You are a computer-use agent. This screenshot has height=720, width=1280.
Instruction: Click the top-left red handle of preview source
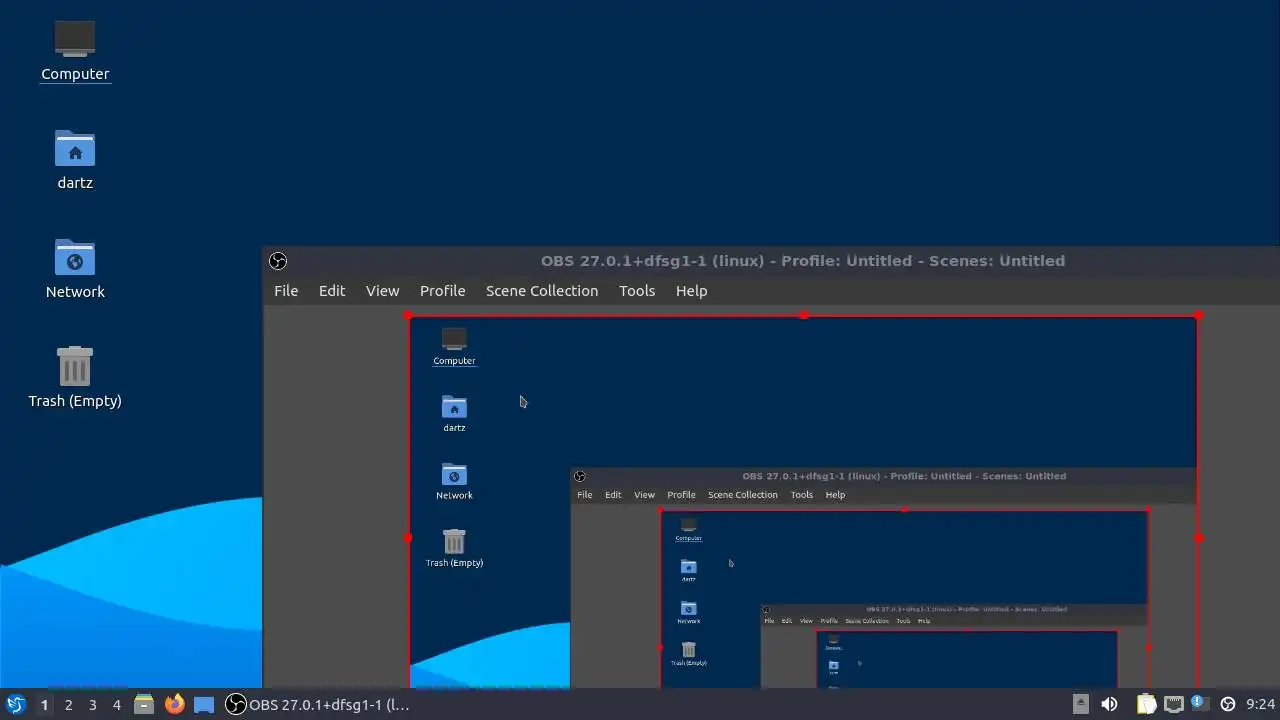click(x=409, y=316)
